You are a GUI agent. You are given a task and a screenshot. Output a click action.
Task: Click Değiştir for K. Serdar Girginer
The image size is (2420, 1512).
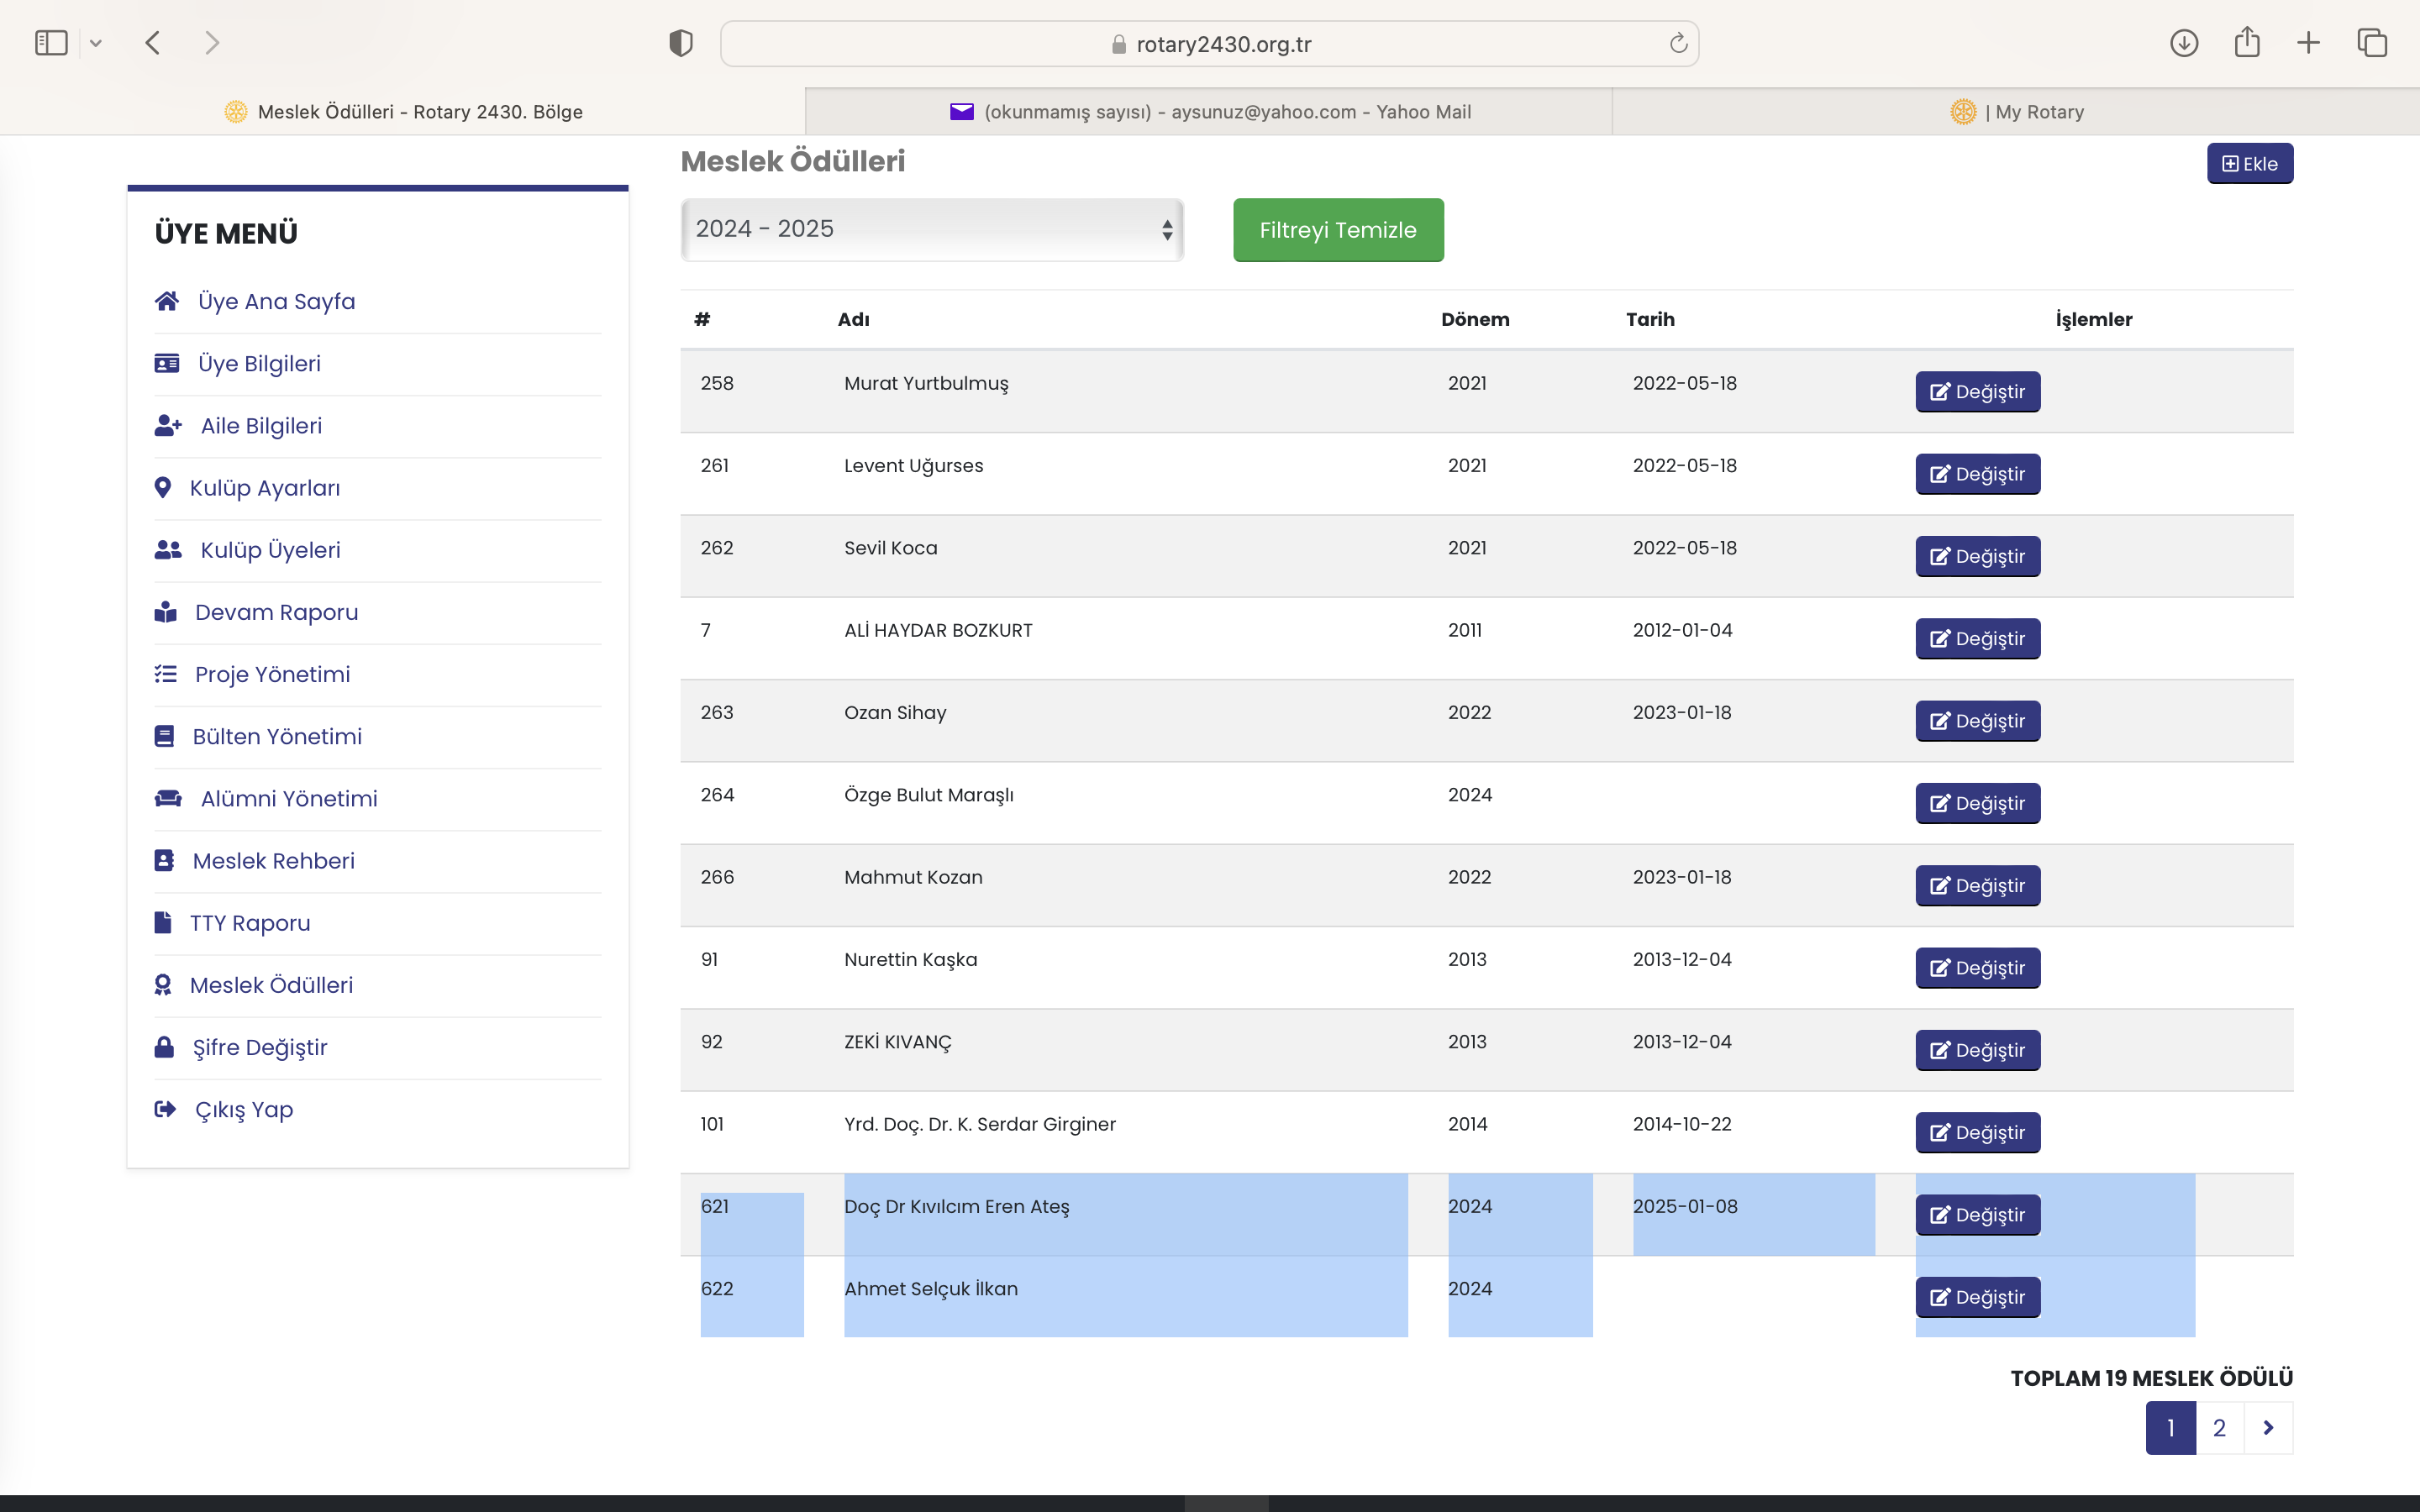pyautogui.click(x=1977, y=1133)
